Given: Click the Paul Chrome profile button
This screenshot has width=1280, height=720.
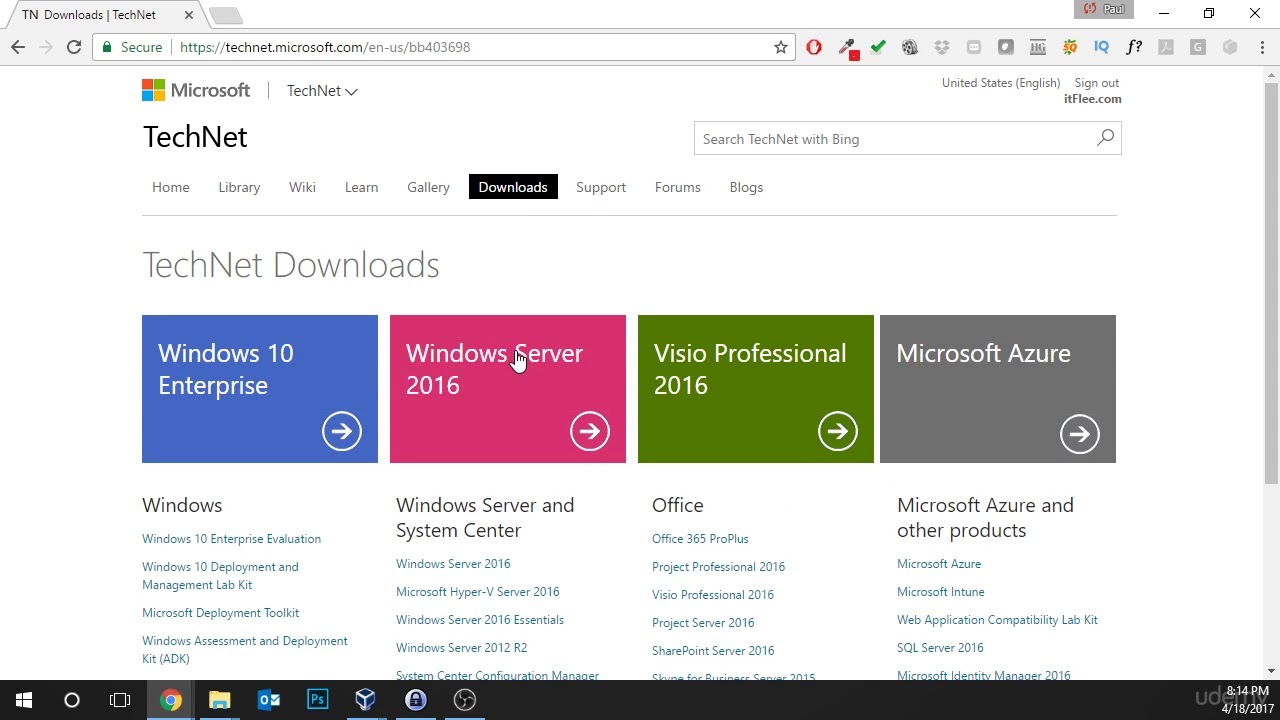Looking at the screenshot, I should click(1105, 9).
